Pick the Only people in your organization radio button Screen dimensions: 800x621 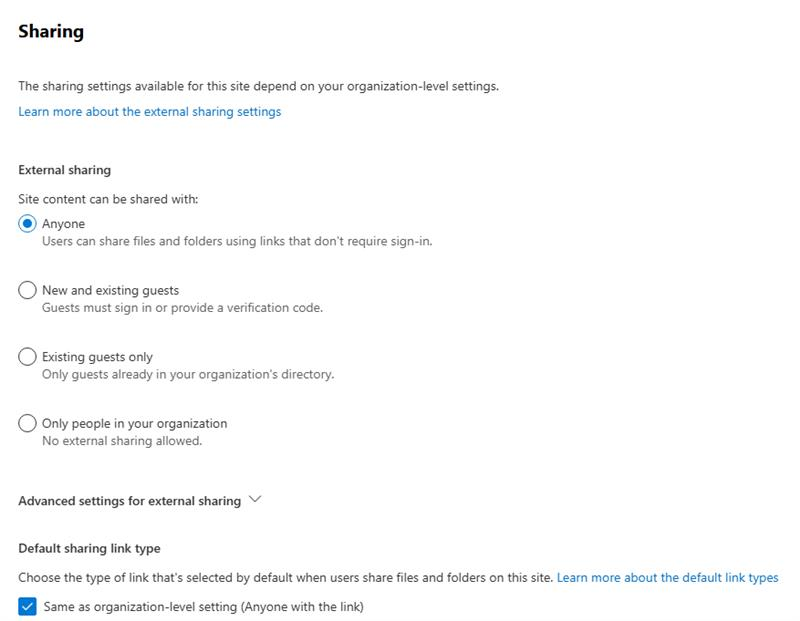point(27,423)
